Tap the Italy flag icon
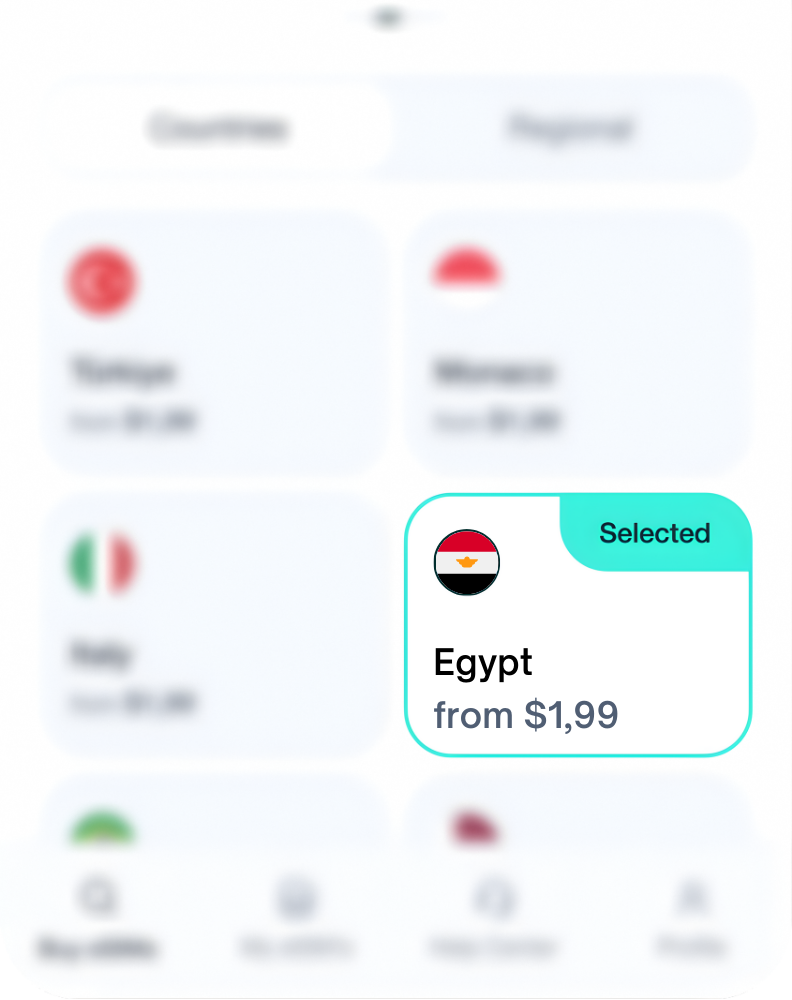Image resolution: width=792 pixels, height=1000 pixels. pyautogui.click(x=102, y=563)
